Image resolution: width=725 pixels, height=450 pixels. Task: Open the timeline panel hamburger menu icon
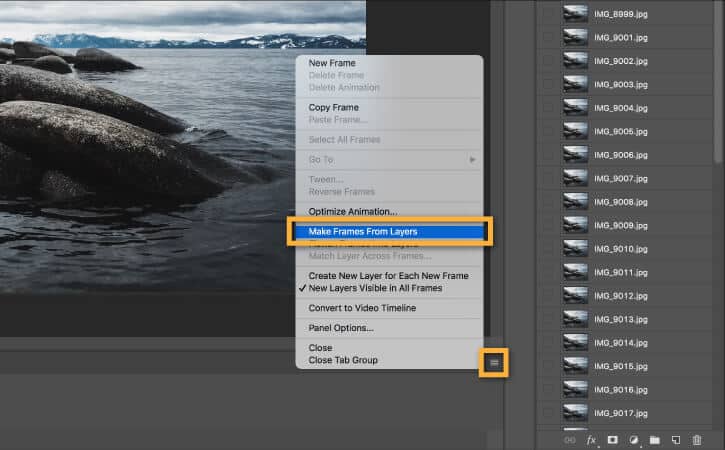click(494, 363)
